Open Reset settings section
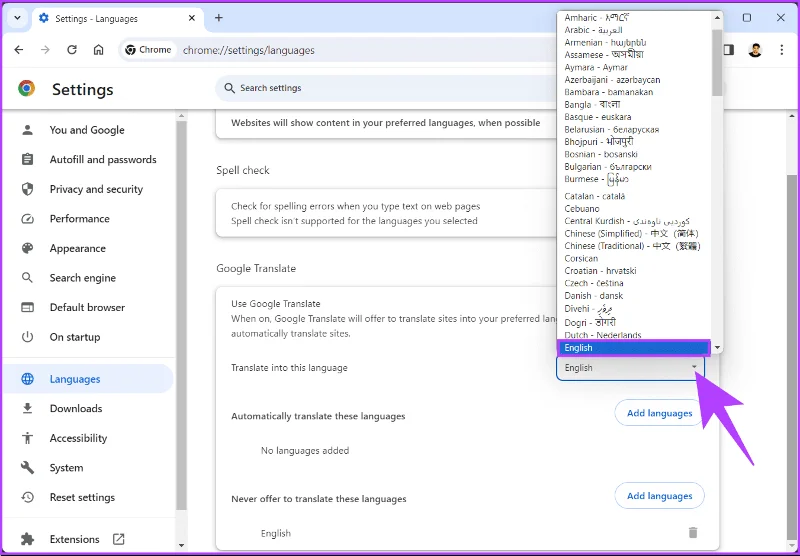The width and height of the screenshot is (800, 556). click(x=82, y=497)
